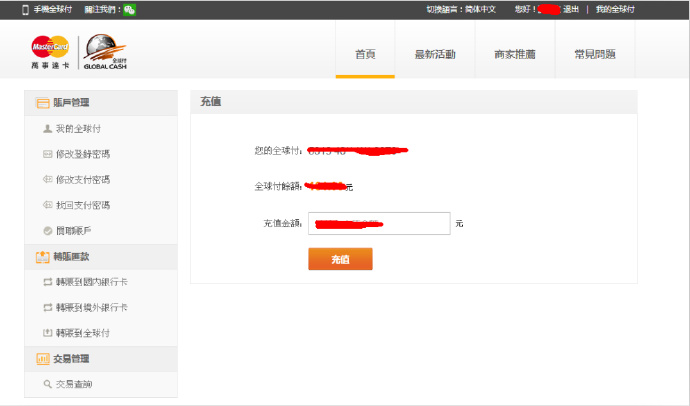Image resolution: width=690 pixels, height=406 pixels.
Task: Click the checkmark icon beside 關聯賬戶
Action: point(48,230)
